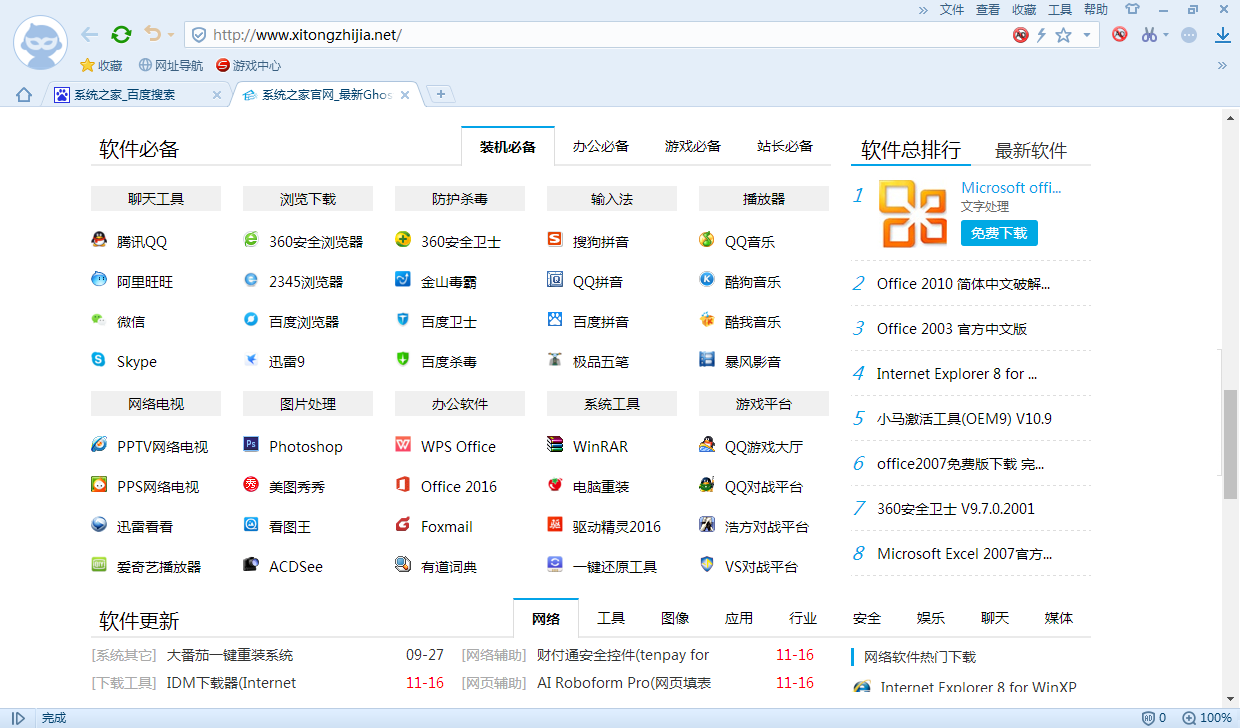Image resolution: width=1240 pixels, height=728 pixels.
Task: Click the green refresh page icon
Action: point(121,35)
